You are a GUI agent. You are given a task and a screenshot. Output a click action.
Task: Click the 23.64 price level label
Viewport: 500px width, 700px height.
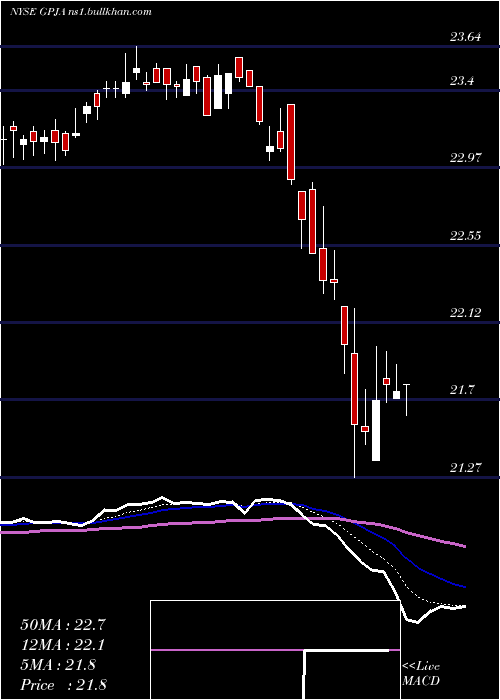pos(465,37)
